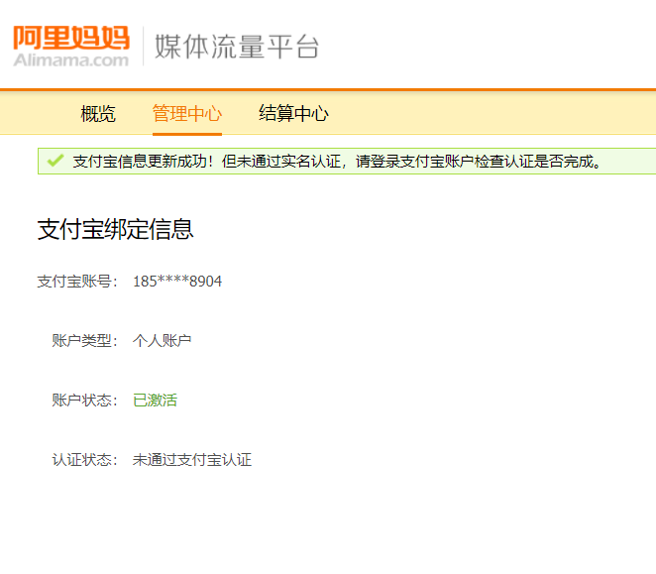
Task: Open the 概览 tab
Action: pyautogui.click(x=98, y=114)
